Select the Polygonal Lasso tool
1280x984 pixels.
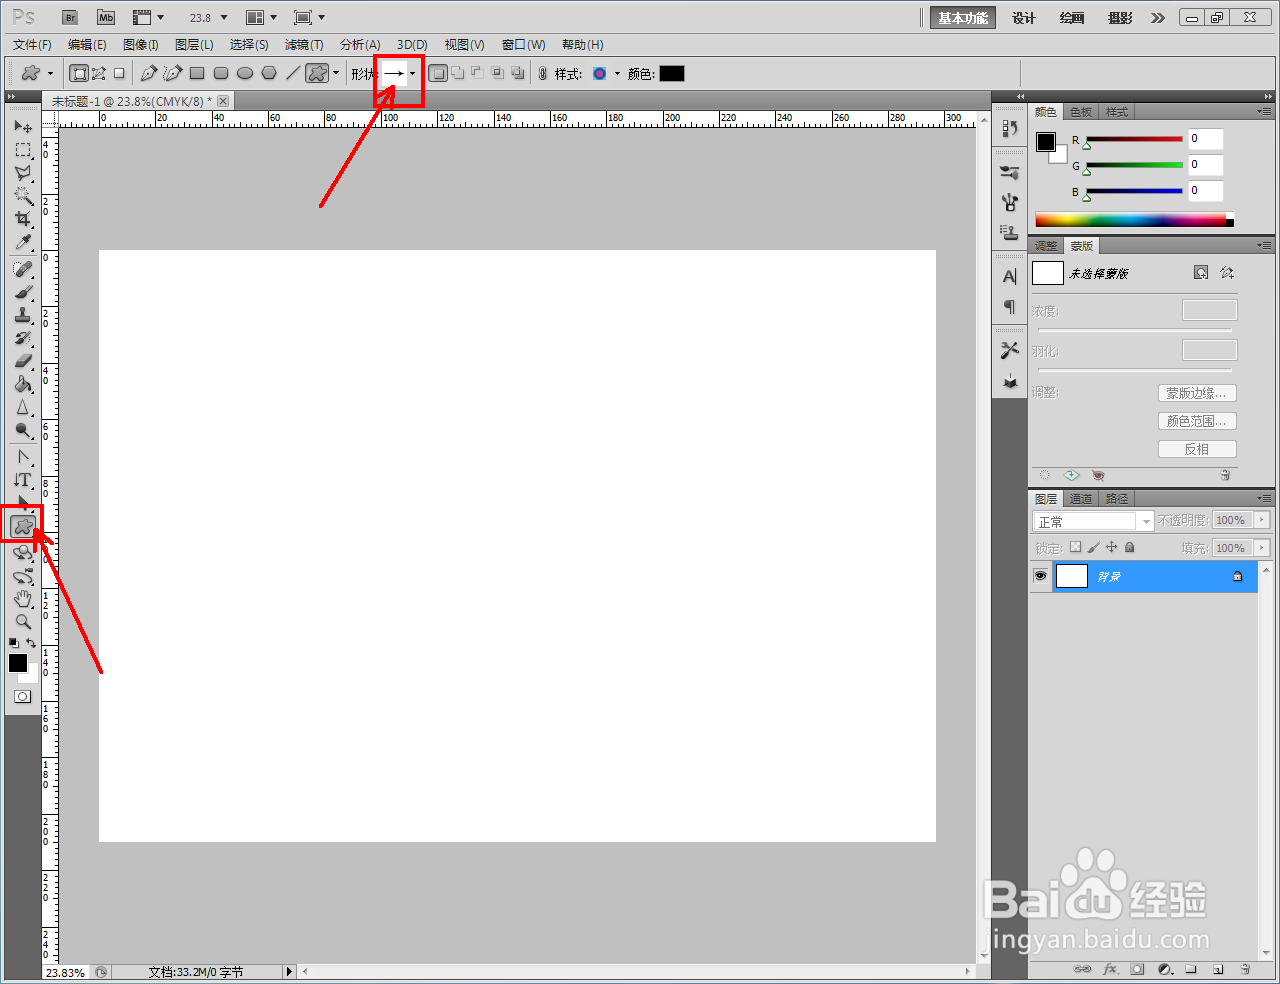[23, 173]
